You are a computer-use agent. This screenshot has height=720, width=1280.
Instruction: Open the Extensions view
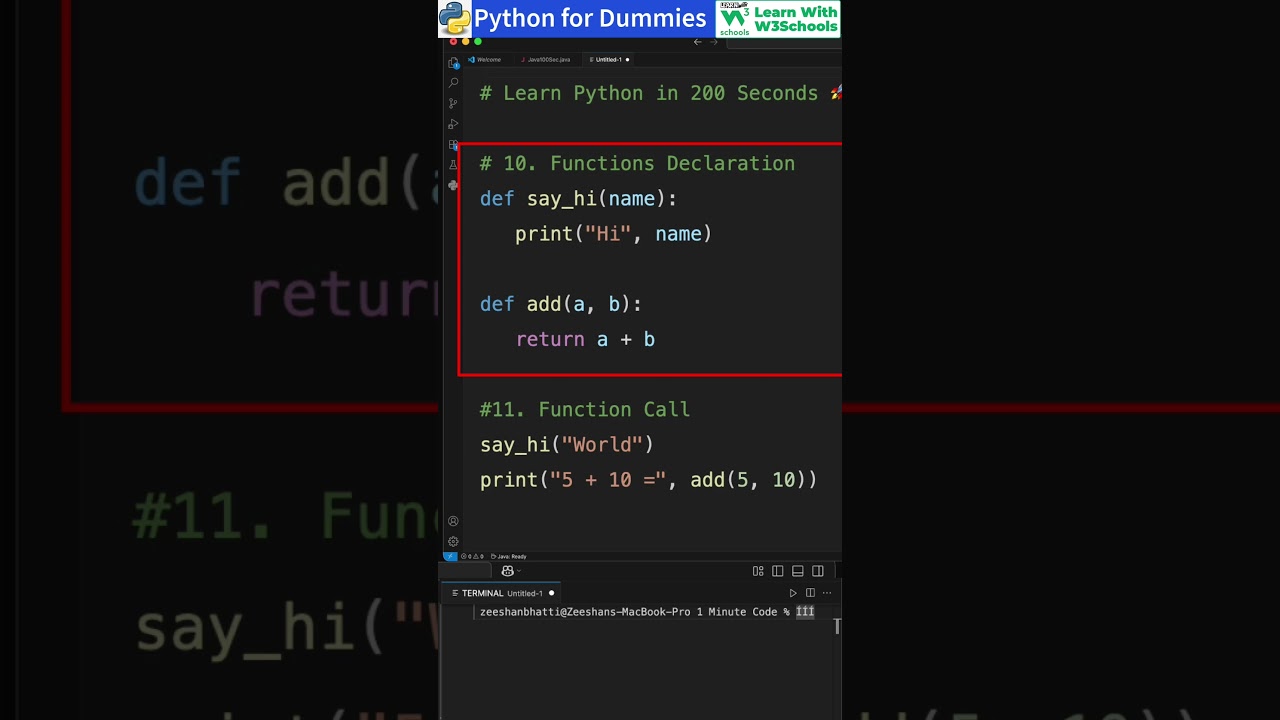click(453, 145)
